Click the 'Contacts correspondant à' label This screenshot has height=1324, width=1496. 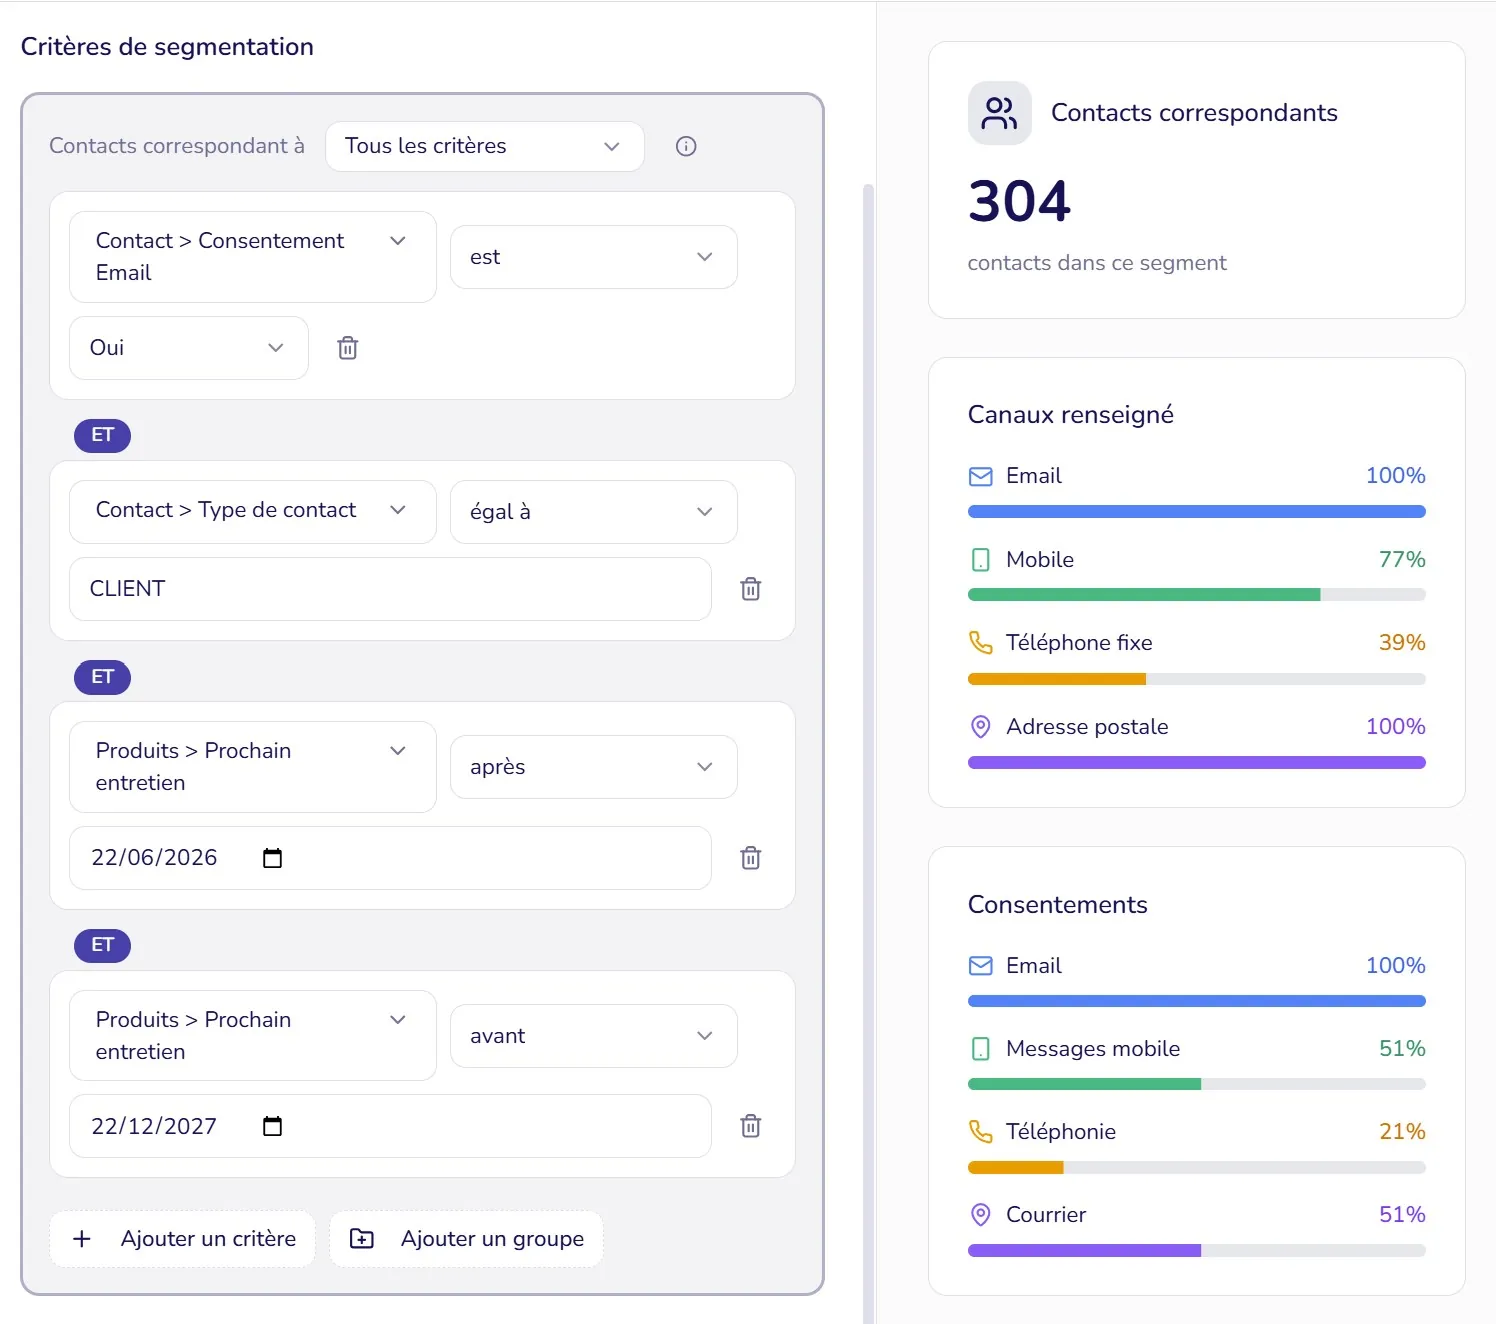click(x=177, y=146)
